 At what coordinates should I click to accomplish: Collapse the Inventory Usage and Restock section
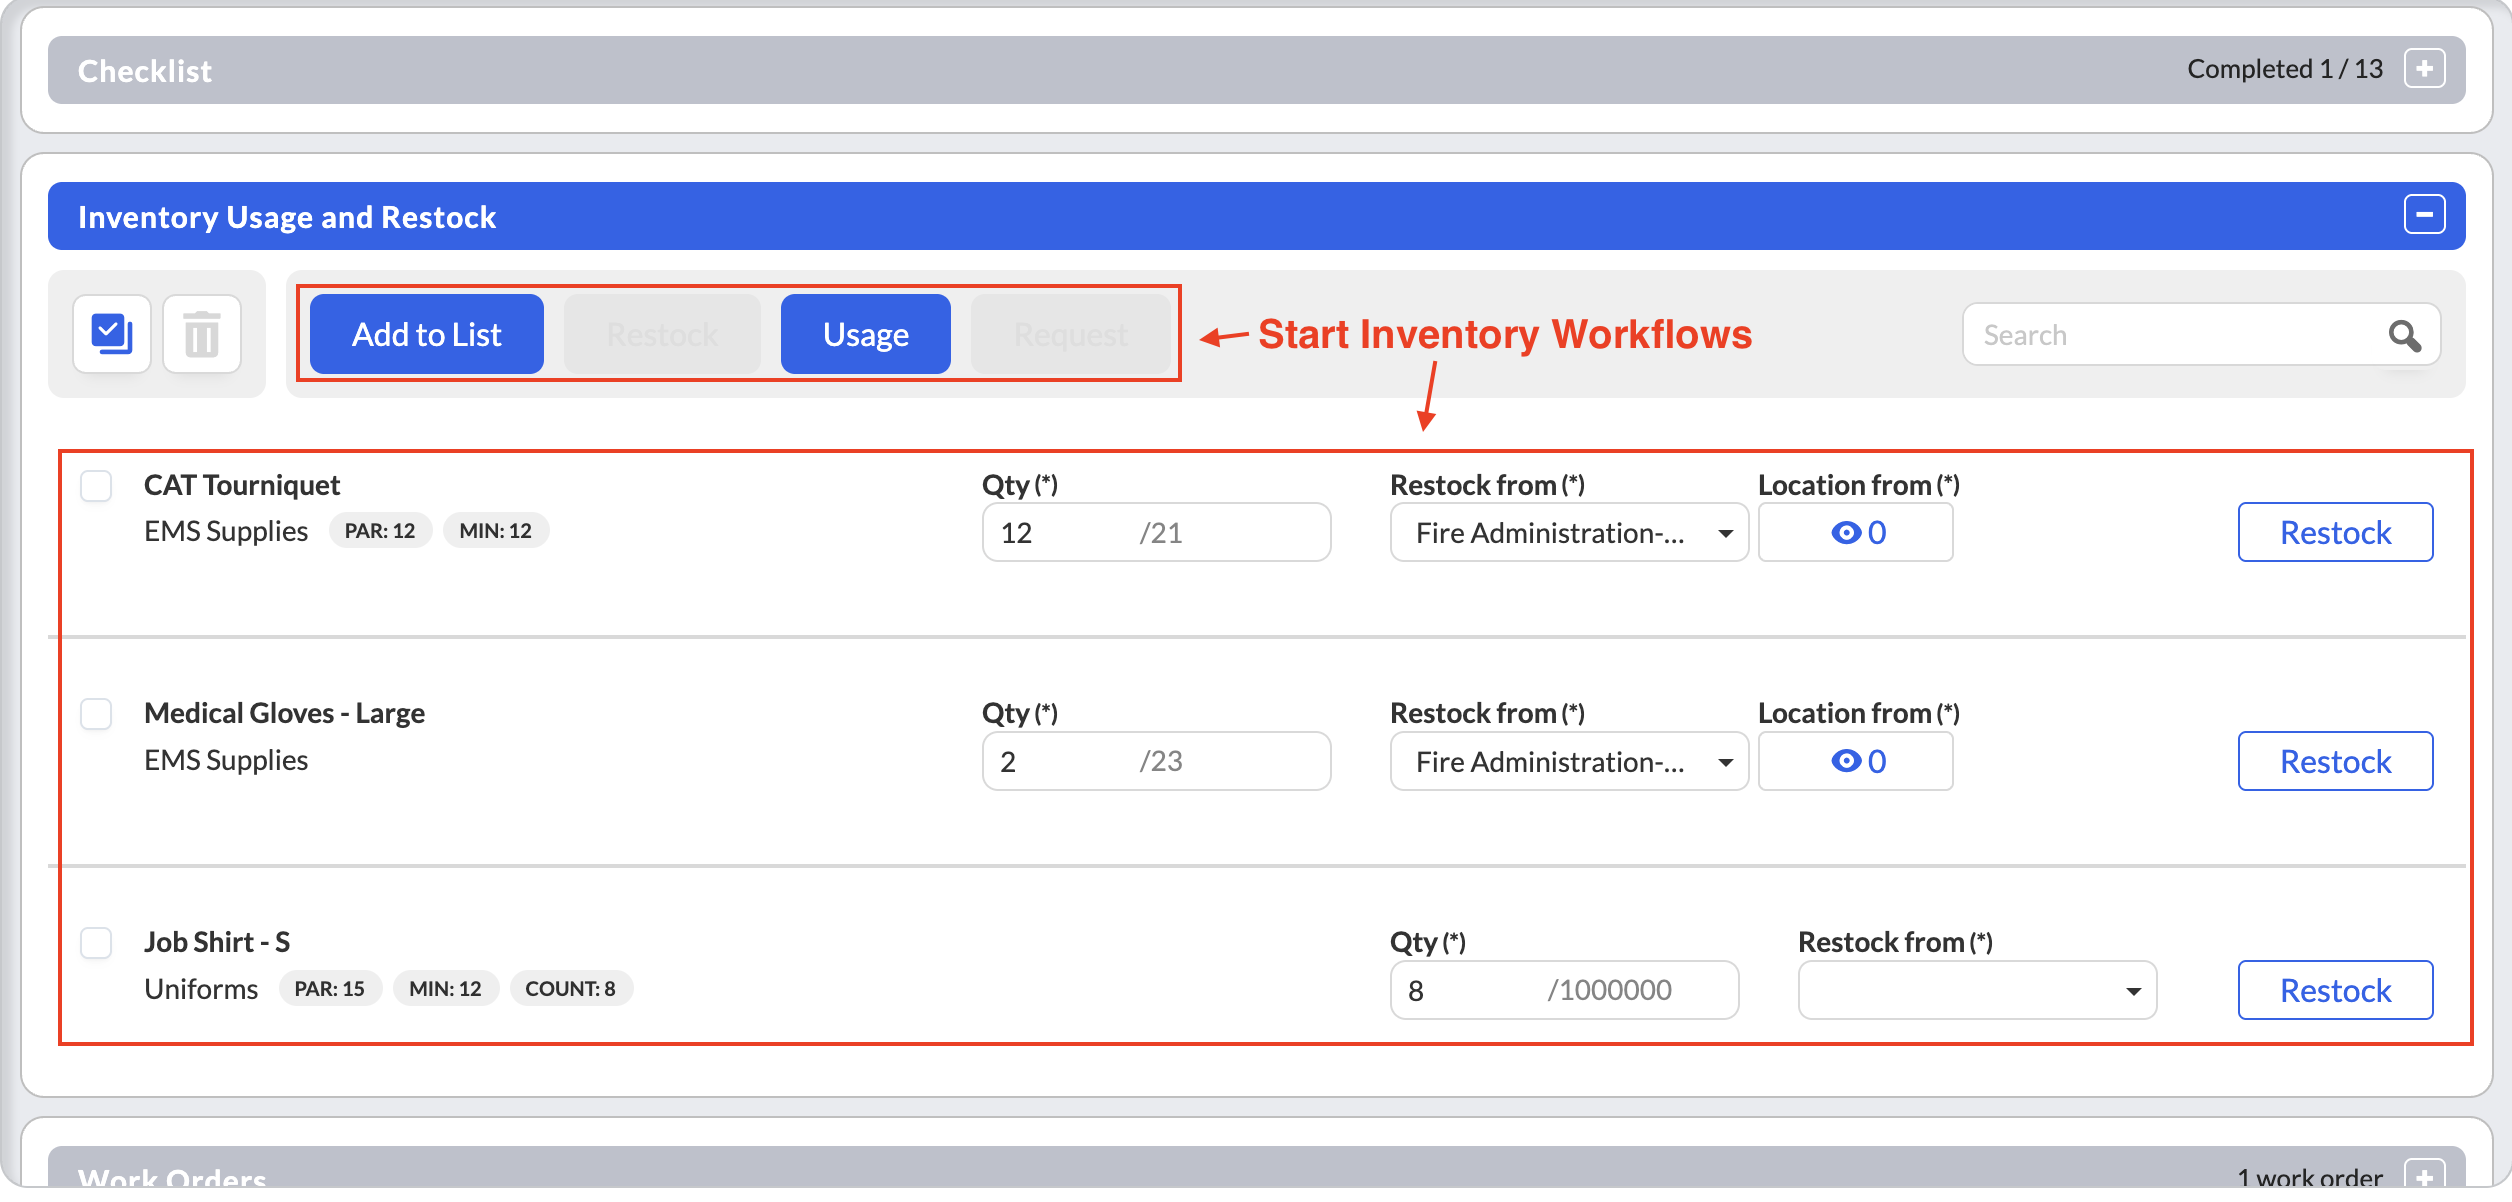click(2425, 215)
